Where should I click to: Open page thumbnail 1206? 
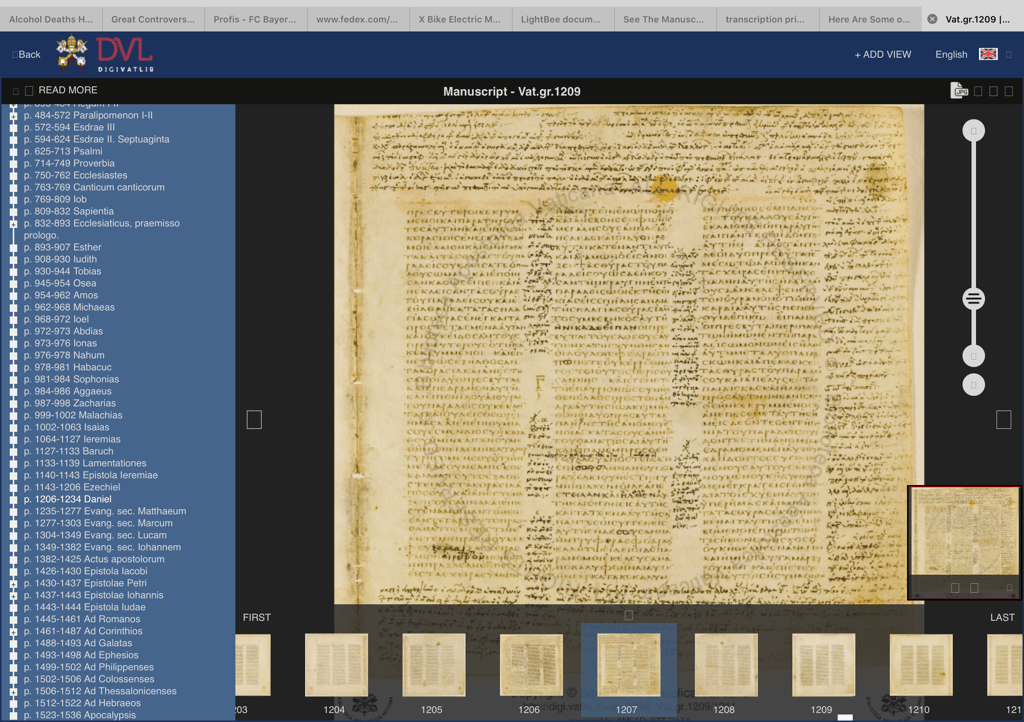[531, 665]
